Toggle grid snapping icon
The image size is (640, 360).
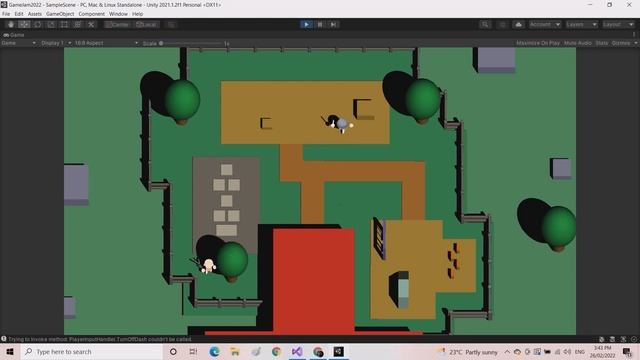click(x=171, y=24)
